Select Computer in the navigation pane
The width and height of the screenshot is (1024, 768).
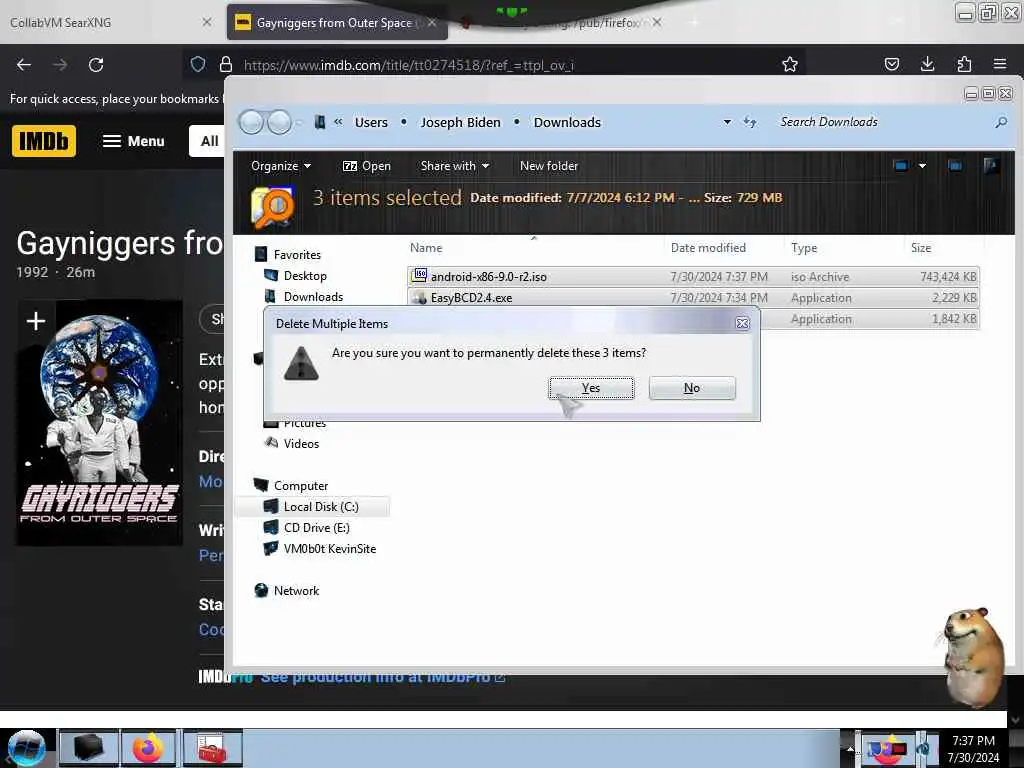click(301, 486)
